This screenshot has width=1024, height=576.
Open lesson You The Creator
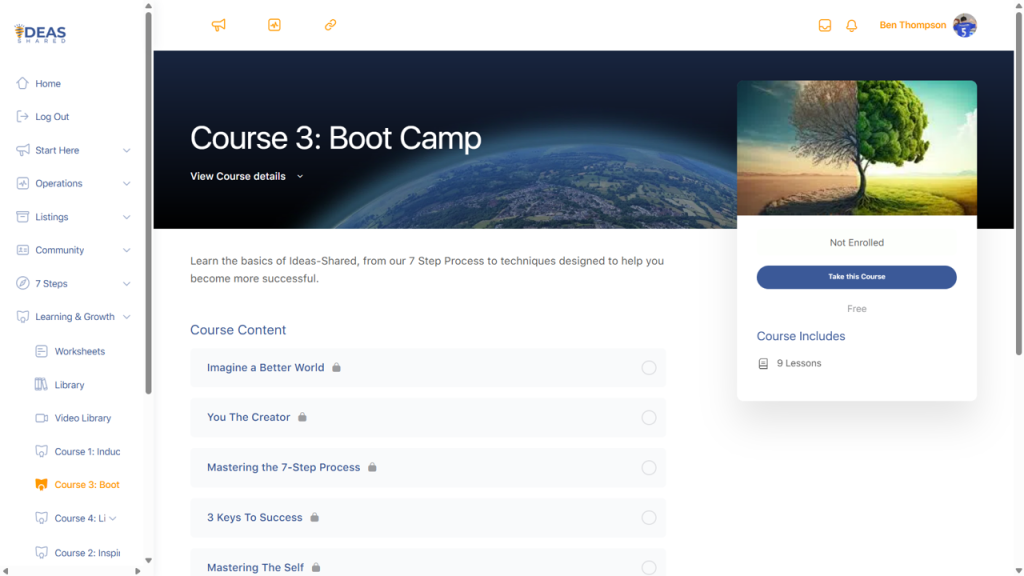(x=248, y=417)
